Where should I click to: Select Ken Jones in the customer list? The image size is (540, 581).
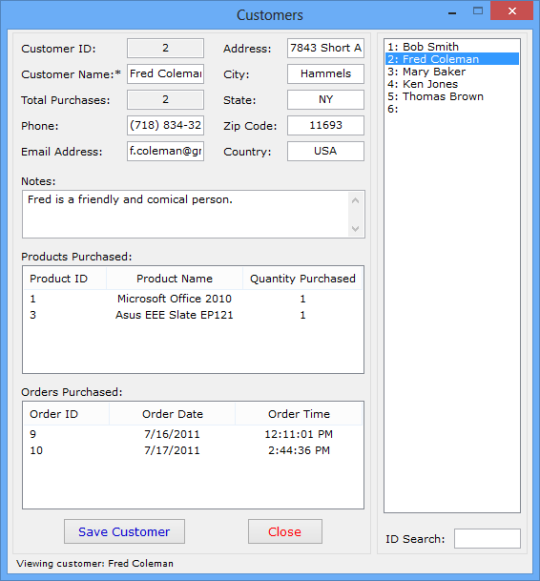tap(452, 84)
